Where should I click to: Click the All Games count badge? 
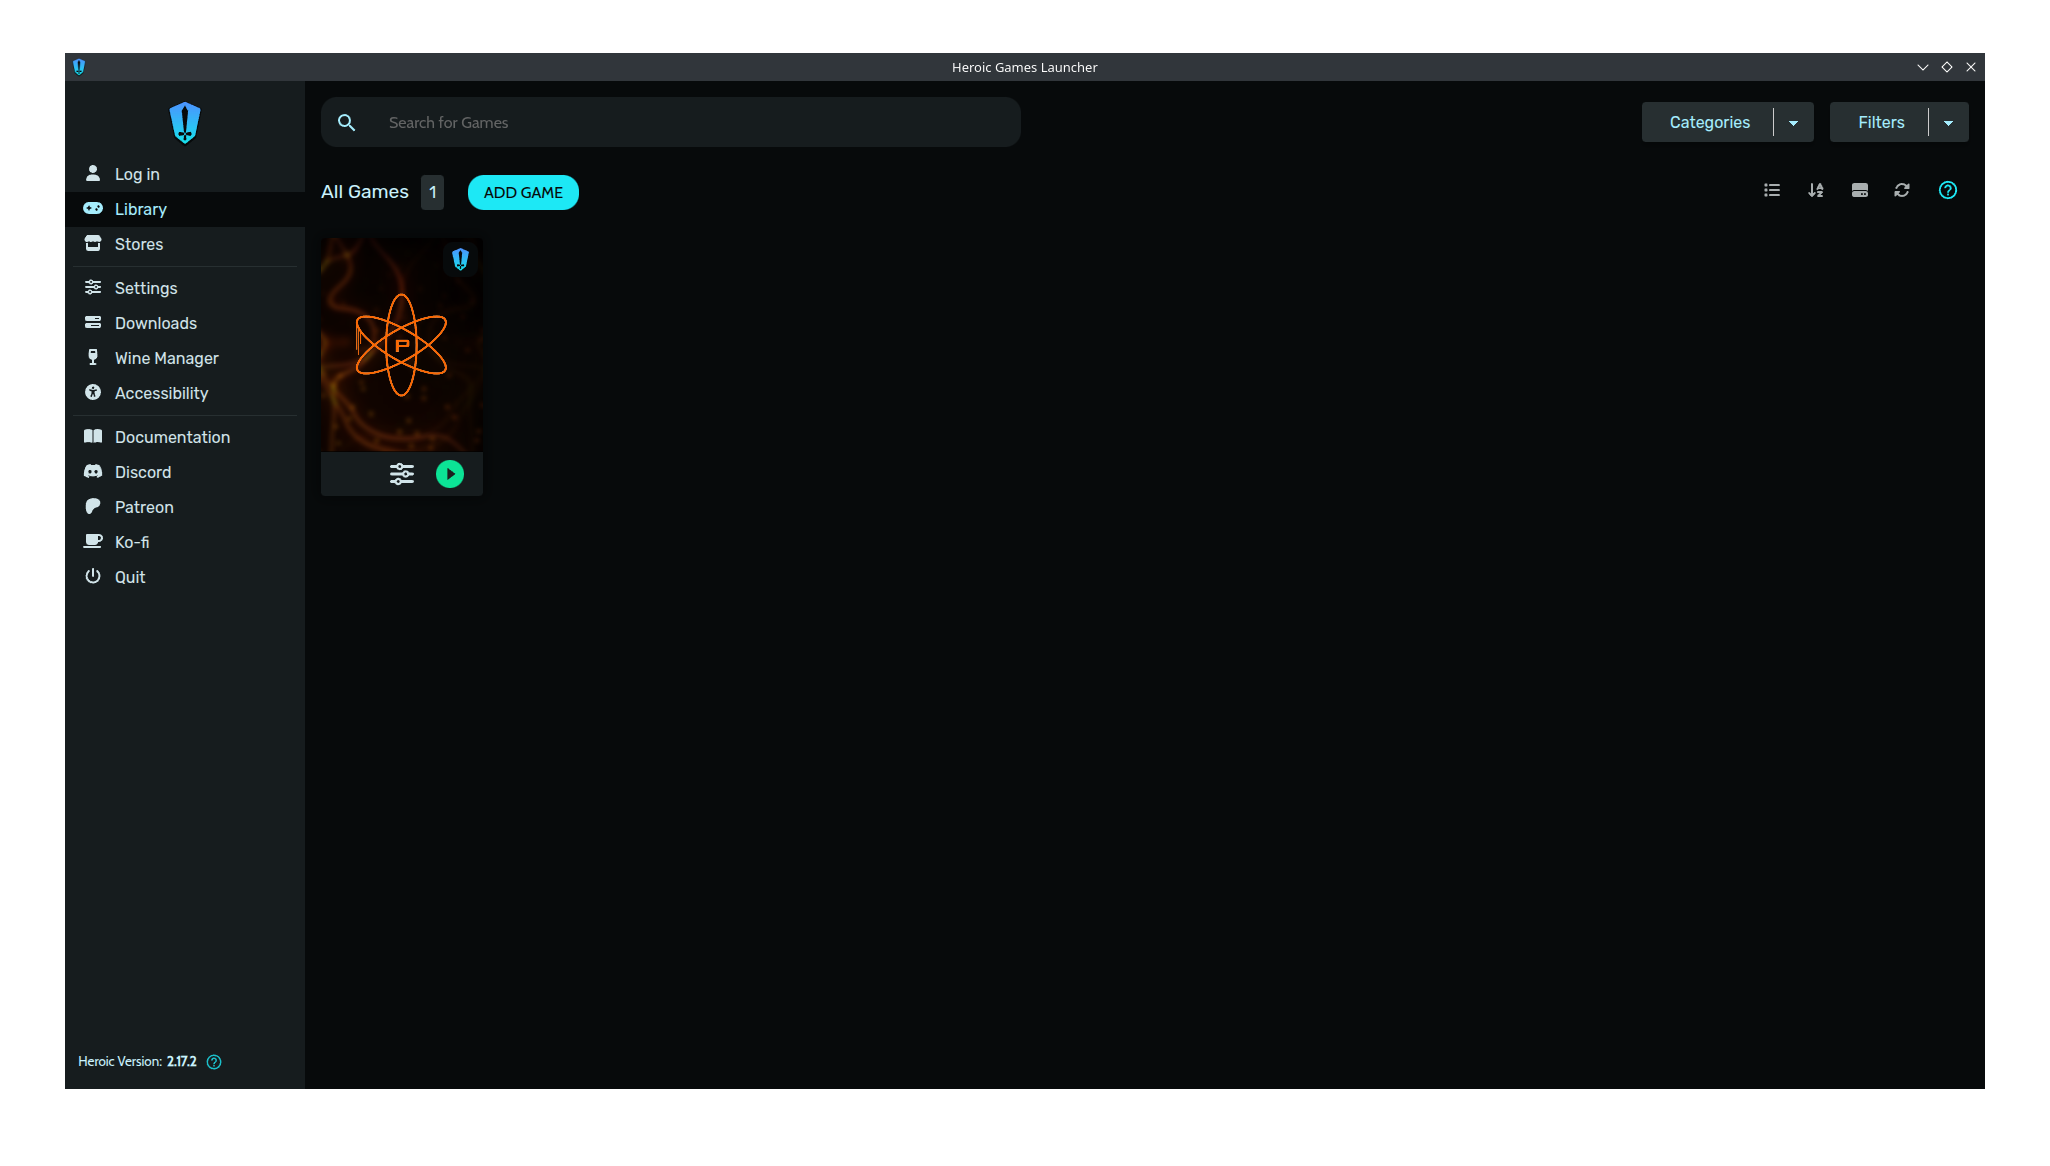[433, 192]
